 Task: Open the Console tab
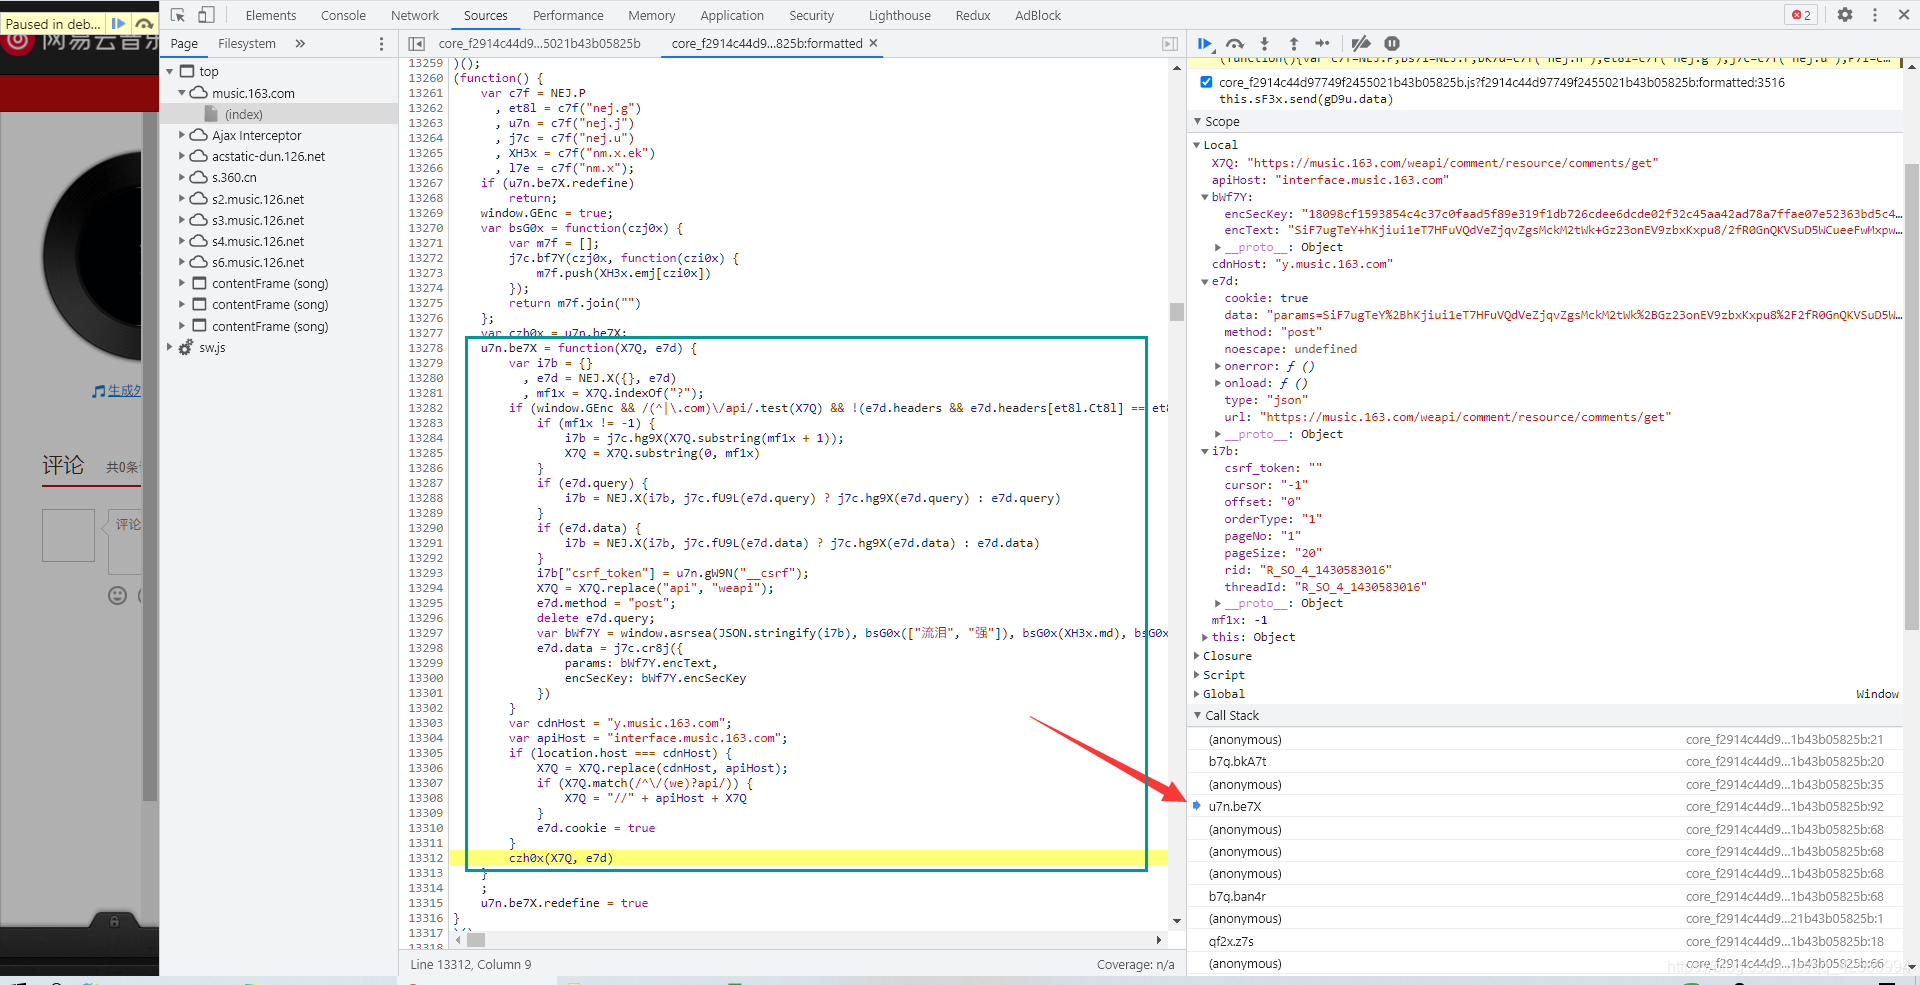(343, 15)
